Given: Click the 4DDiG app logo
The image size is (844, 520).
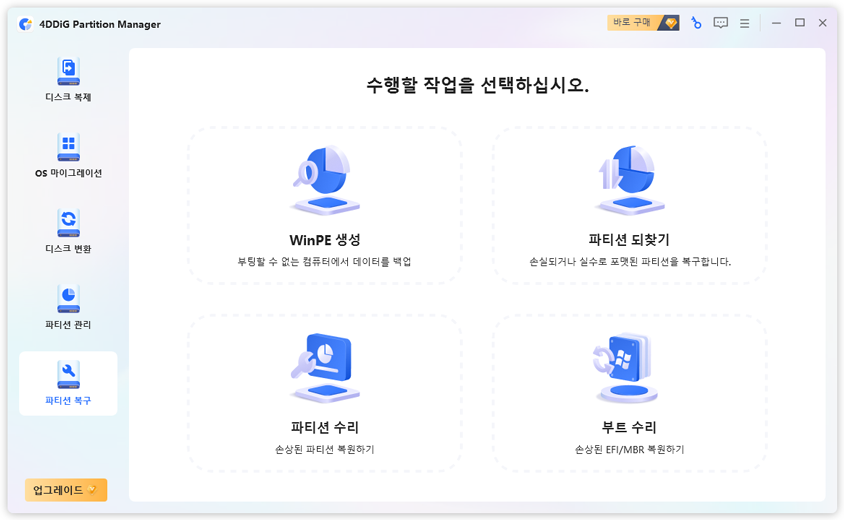Looking at the screenshot, I should point(25,24).
